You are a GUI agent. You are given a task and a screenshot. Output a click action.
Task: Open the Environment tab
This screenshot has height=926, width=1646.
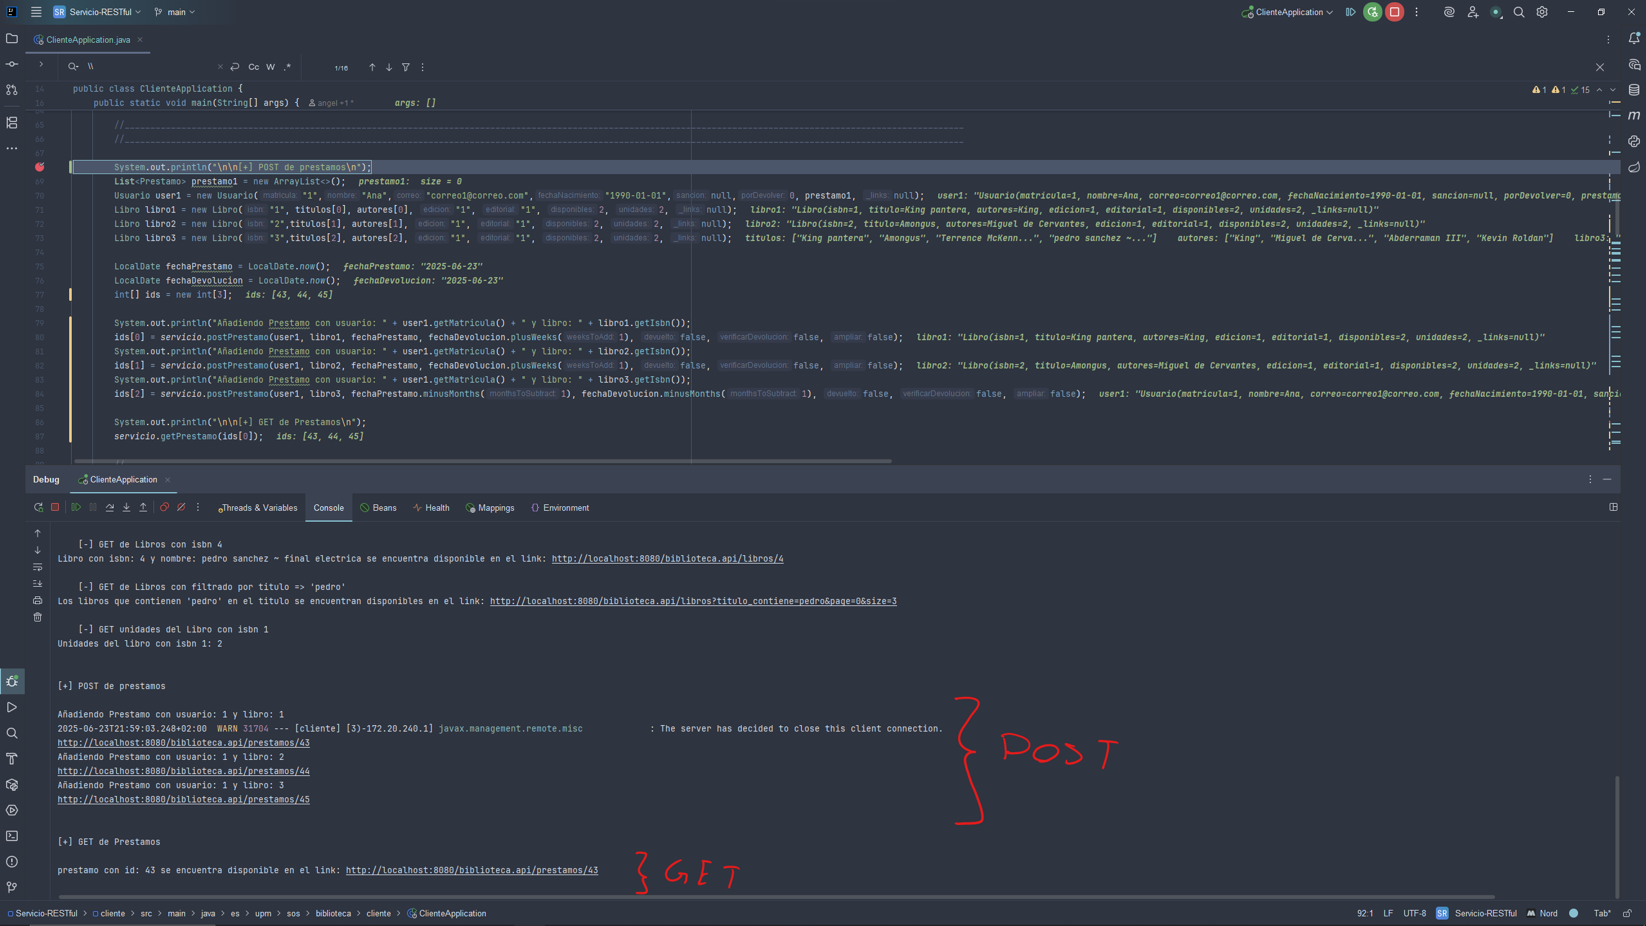560,508
